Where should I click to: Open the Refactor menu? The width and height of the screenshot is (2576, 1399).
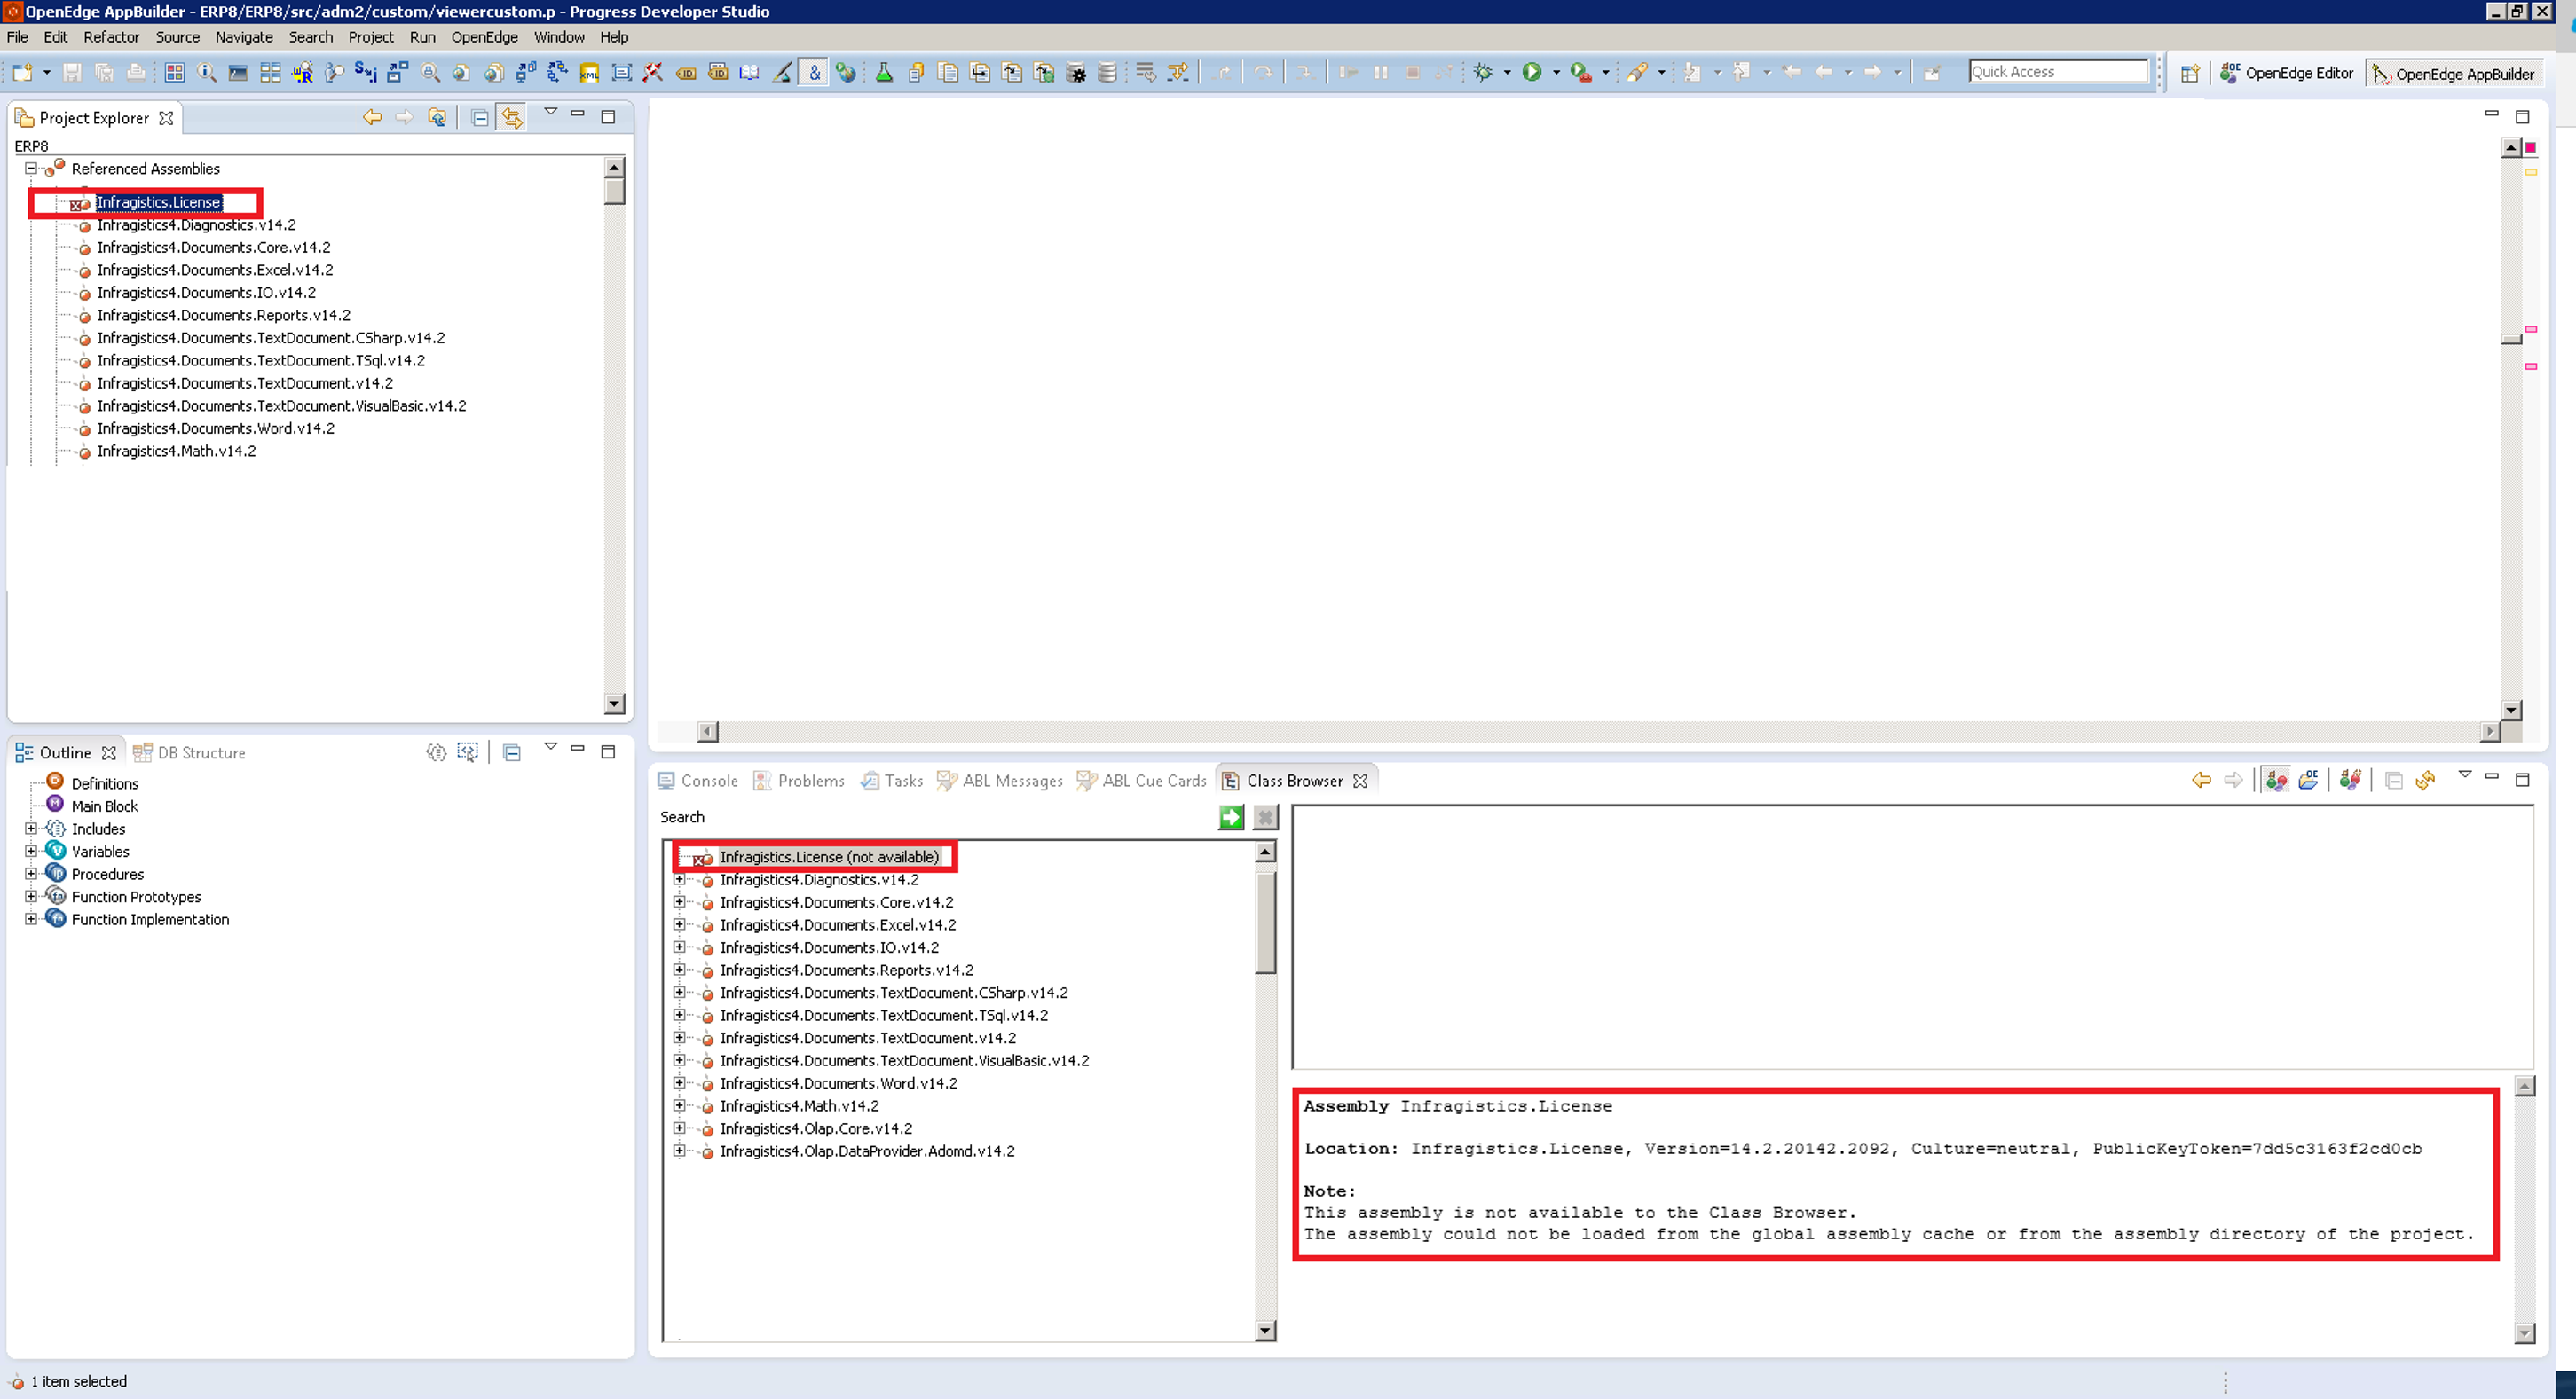111,37
